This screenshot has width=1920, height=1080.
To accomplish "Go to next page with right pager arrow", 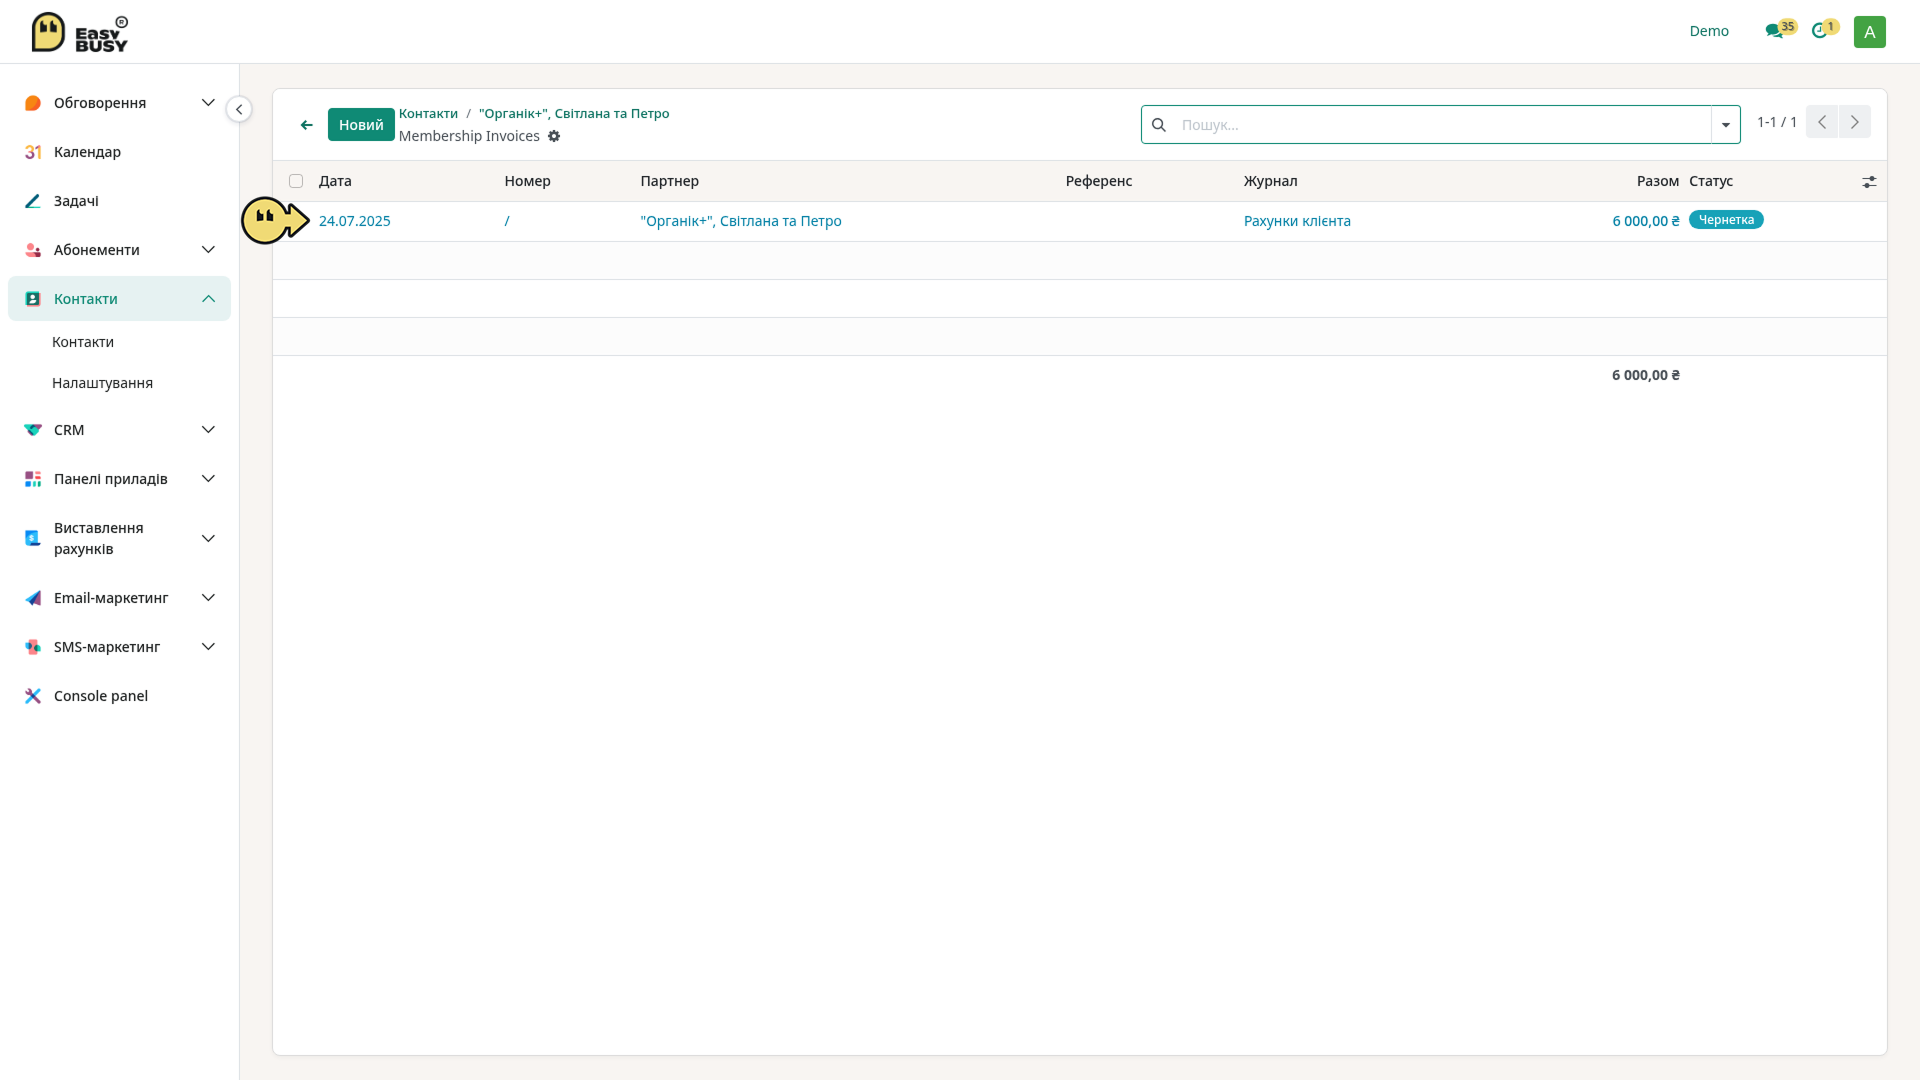I will point(1855,122).
